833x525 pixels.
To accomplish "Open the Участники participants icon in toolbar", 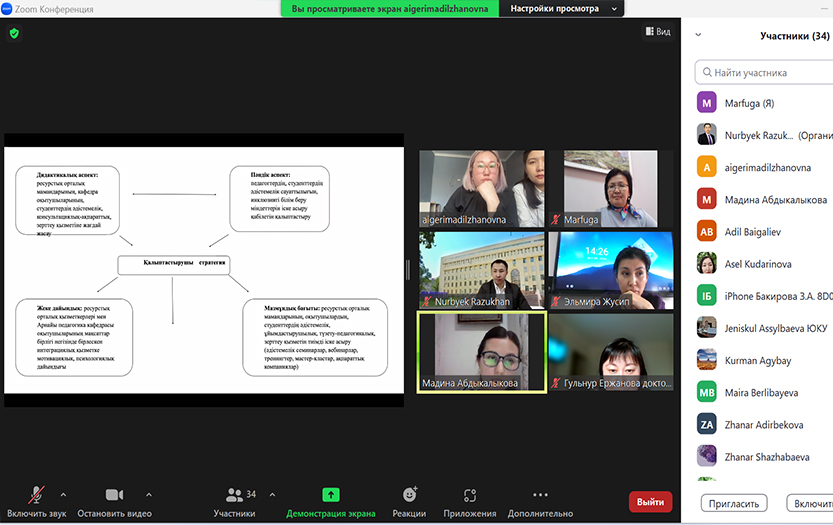I will (x=234, y=495).
